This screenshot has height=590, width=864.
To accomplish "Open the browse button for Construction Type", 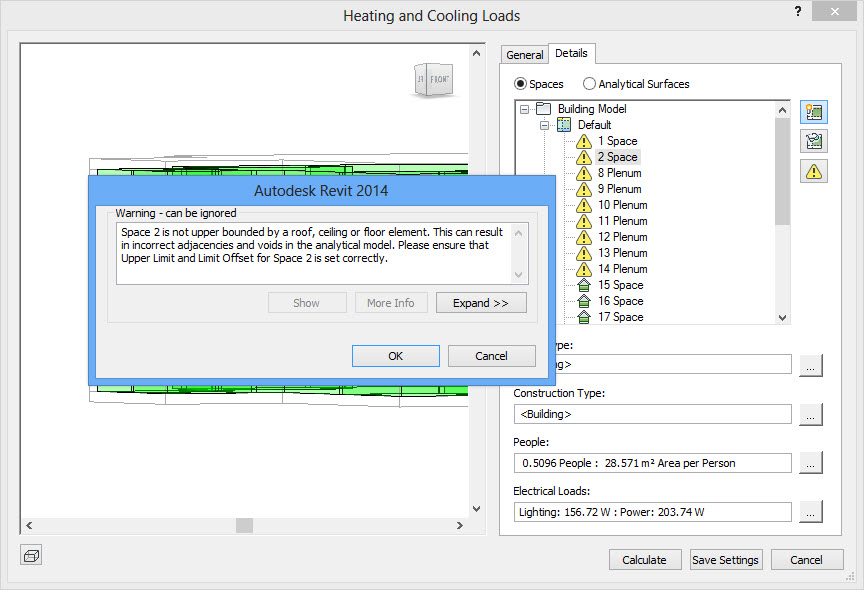I will coord(810,415).
